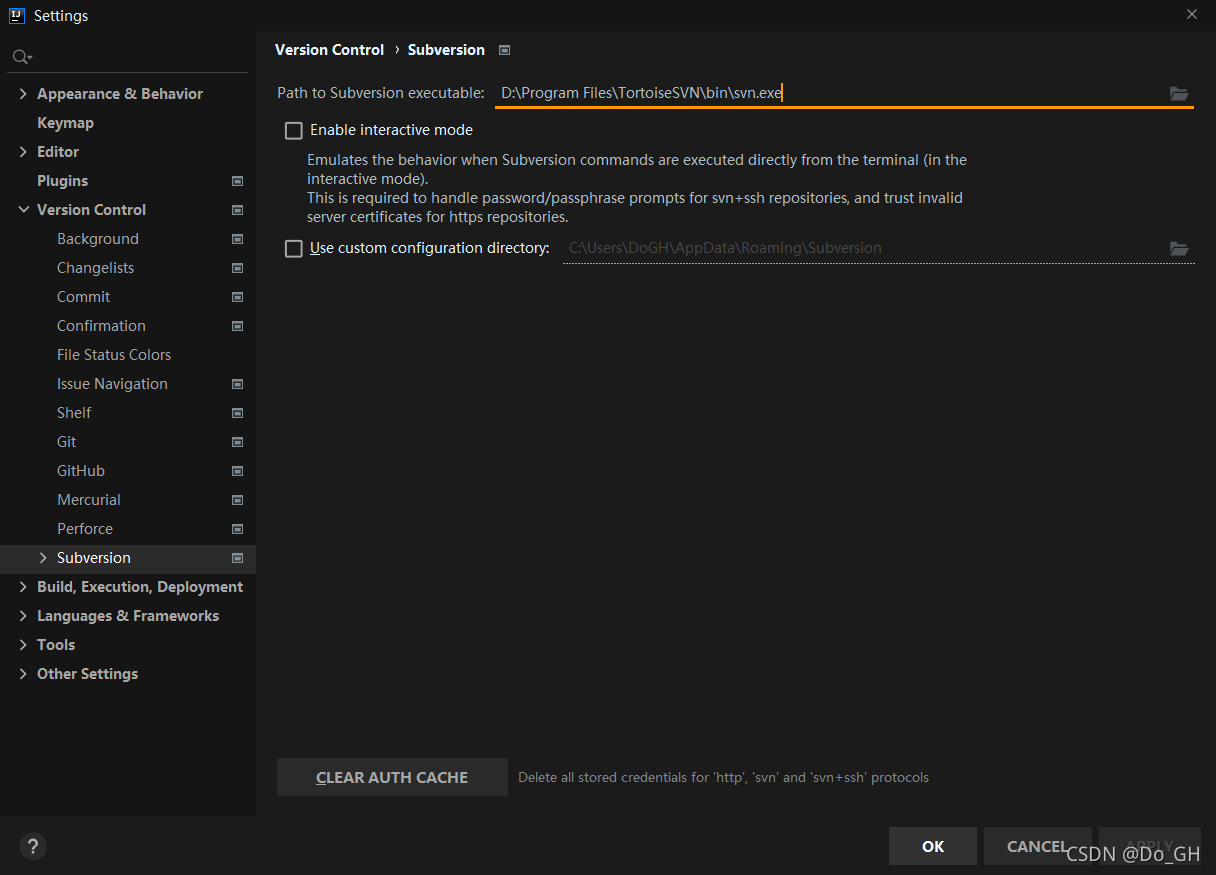Image resolution: width=1216 pixels, height=875 pixels.
Task: Expand the Editor settings section
Action: 23,152
